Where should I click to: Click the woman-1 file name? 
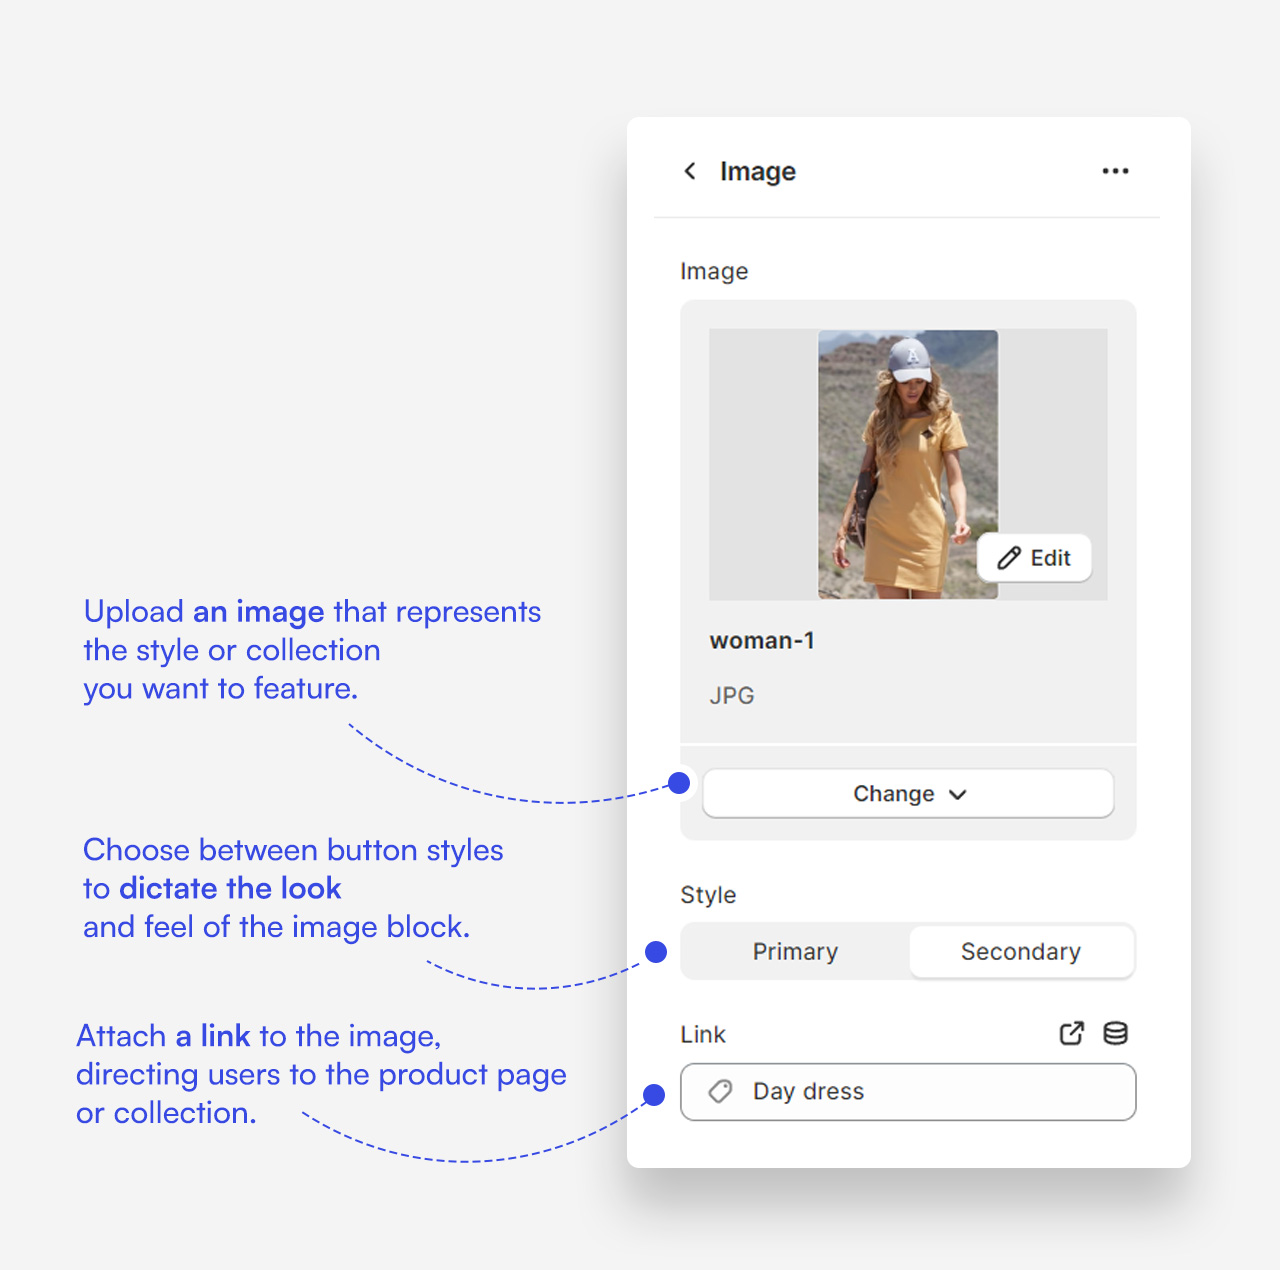(762, 640)
